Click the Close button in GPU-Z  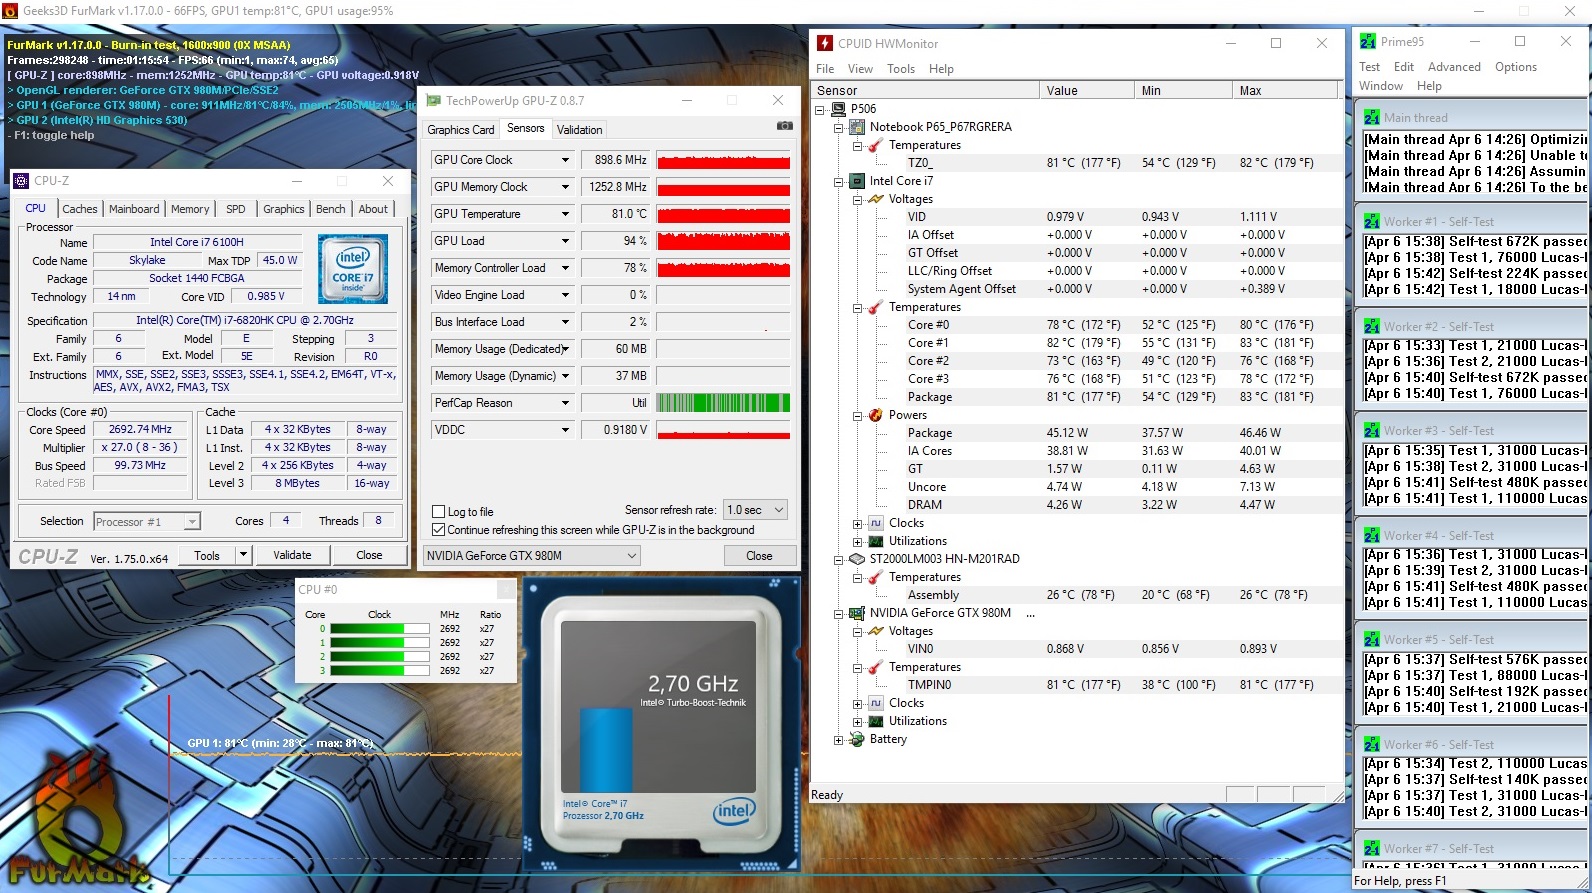759,556
